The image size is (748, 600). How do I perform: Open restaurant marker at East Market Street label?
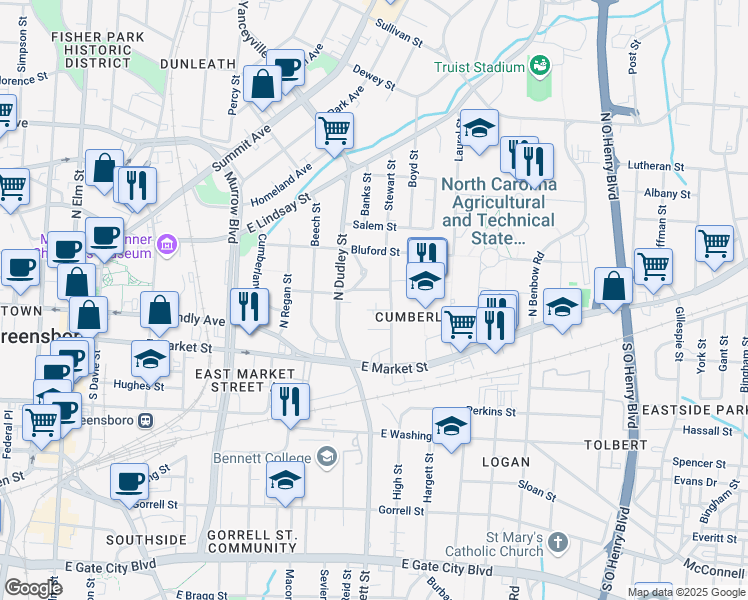click(291, 403)
